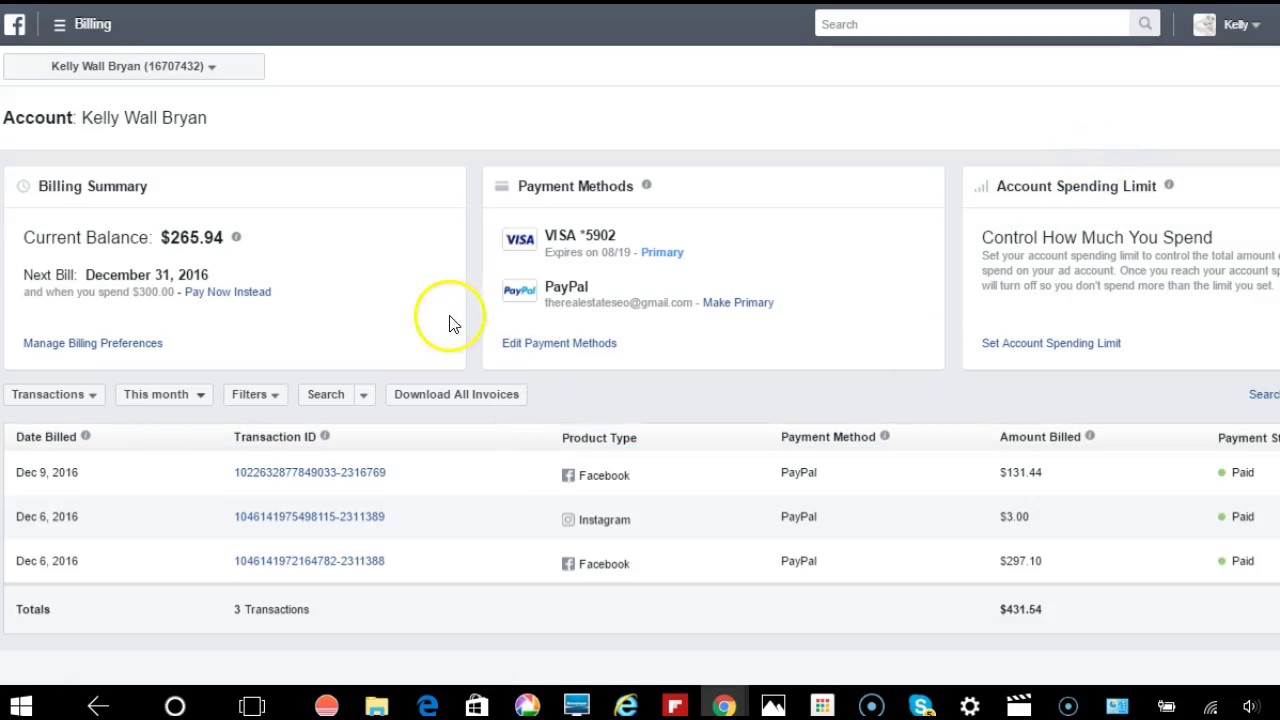Click the info icon by Date Billed

click(x=85, y=436)
